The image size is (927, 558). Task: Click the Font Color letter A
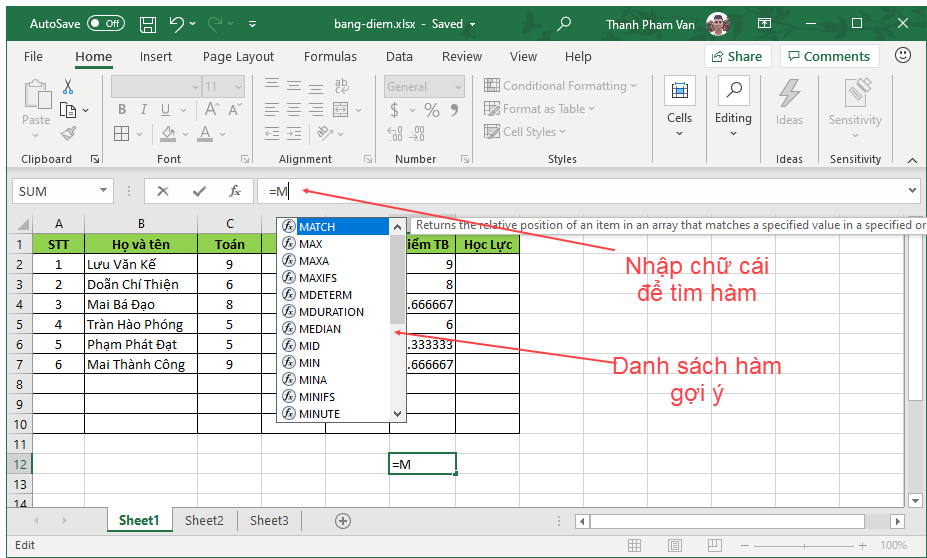[205, 134]
